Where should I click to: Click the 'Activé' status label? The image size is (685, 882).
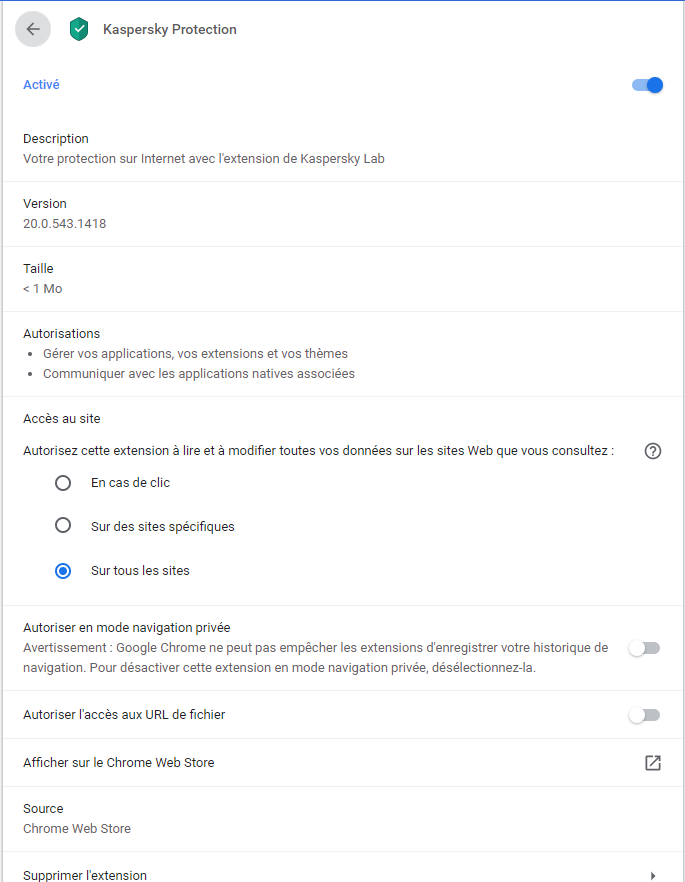coord(41,85)
